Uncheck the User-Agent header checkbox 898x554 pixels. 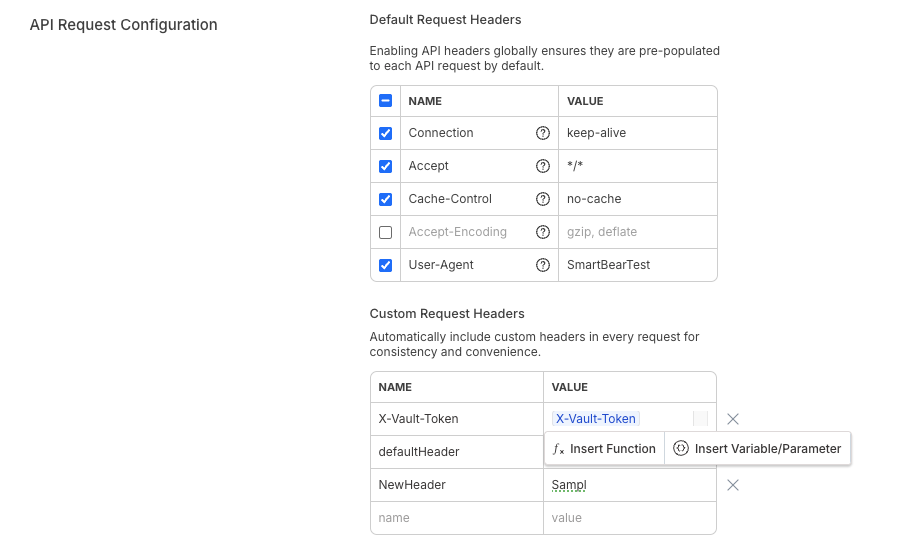click(386, 265)
